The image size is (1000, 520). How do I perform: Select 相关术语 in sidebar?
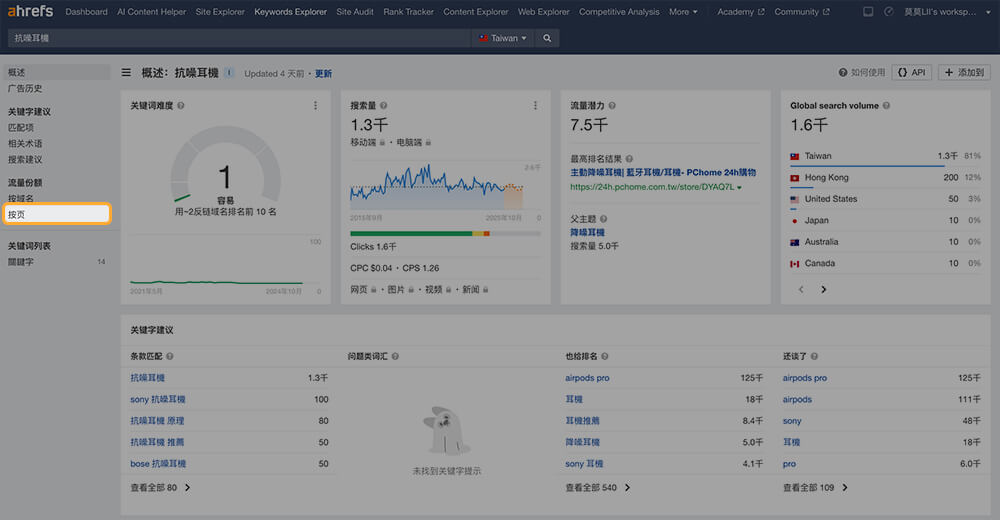(x=25, y=144)
